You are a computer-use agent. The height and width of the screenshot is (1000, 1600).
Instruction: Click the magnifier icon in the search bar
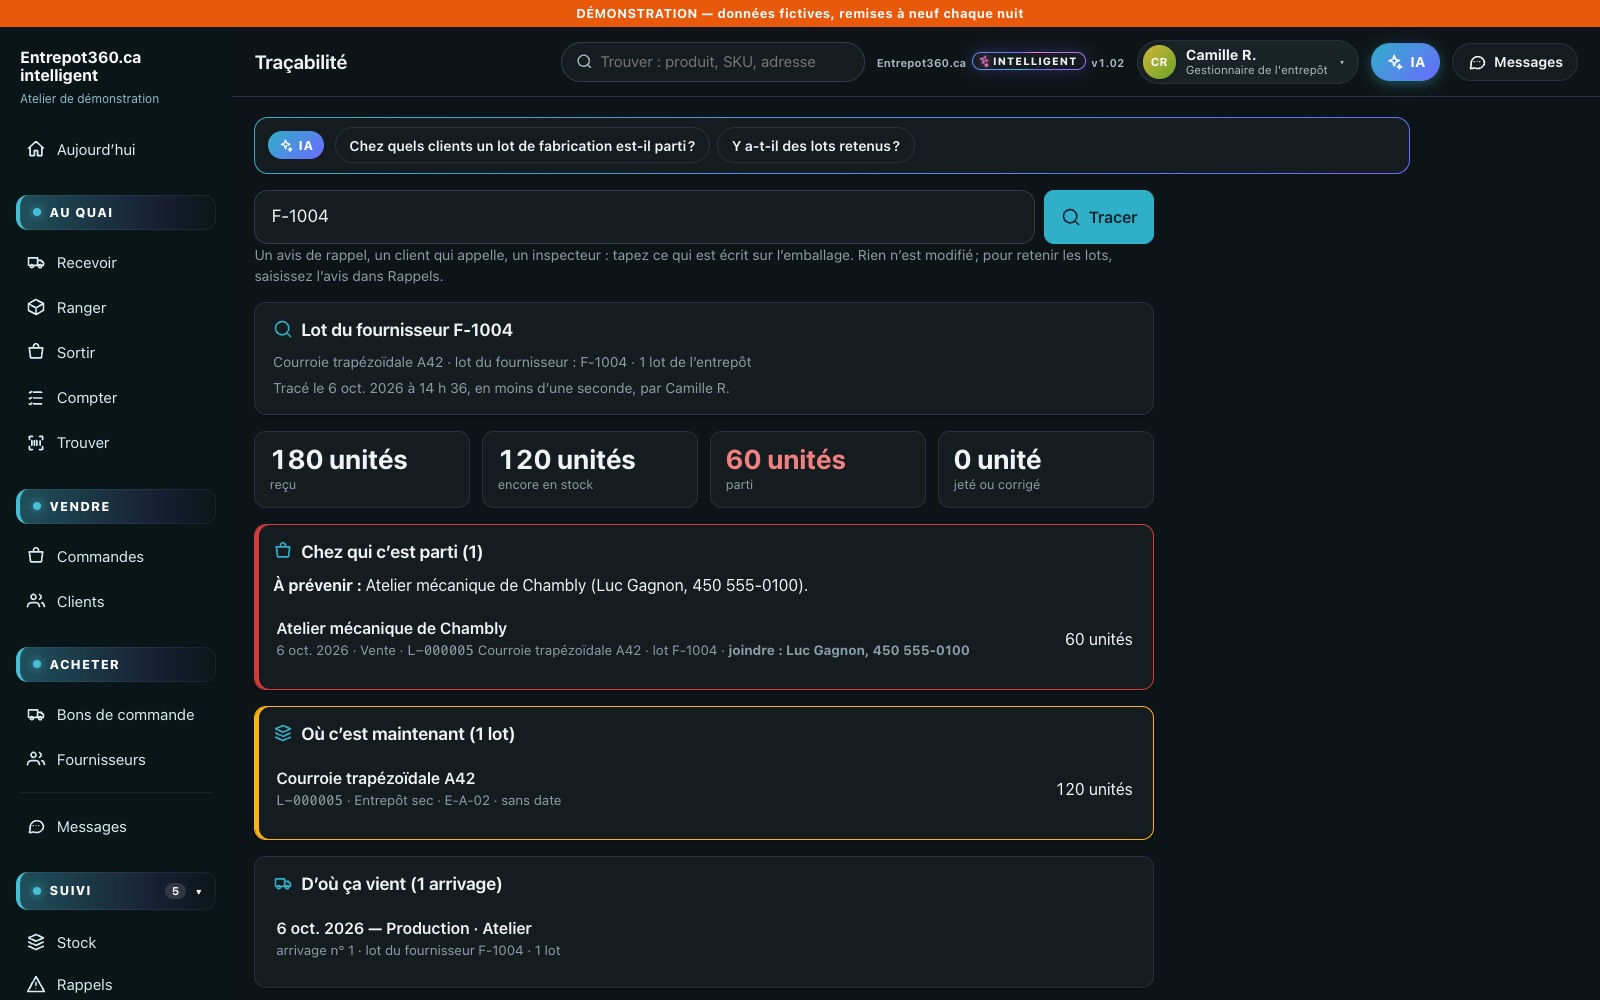tap(584, 62)
